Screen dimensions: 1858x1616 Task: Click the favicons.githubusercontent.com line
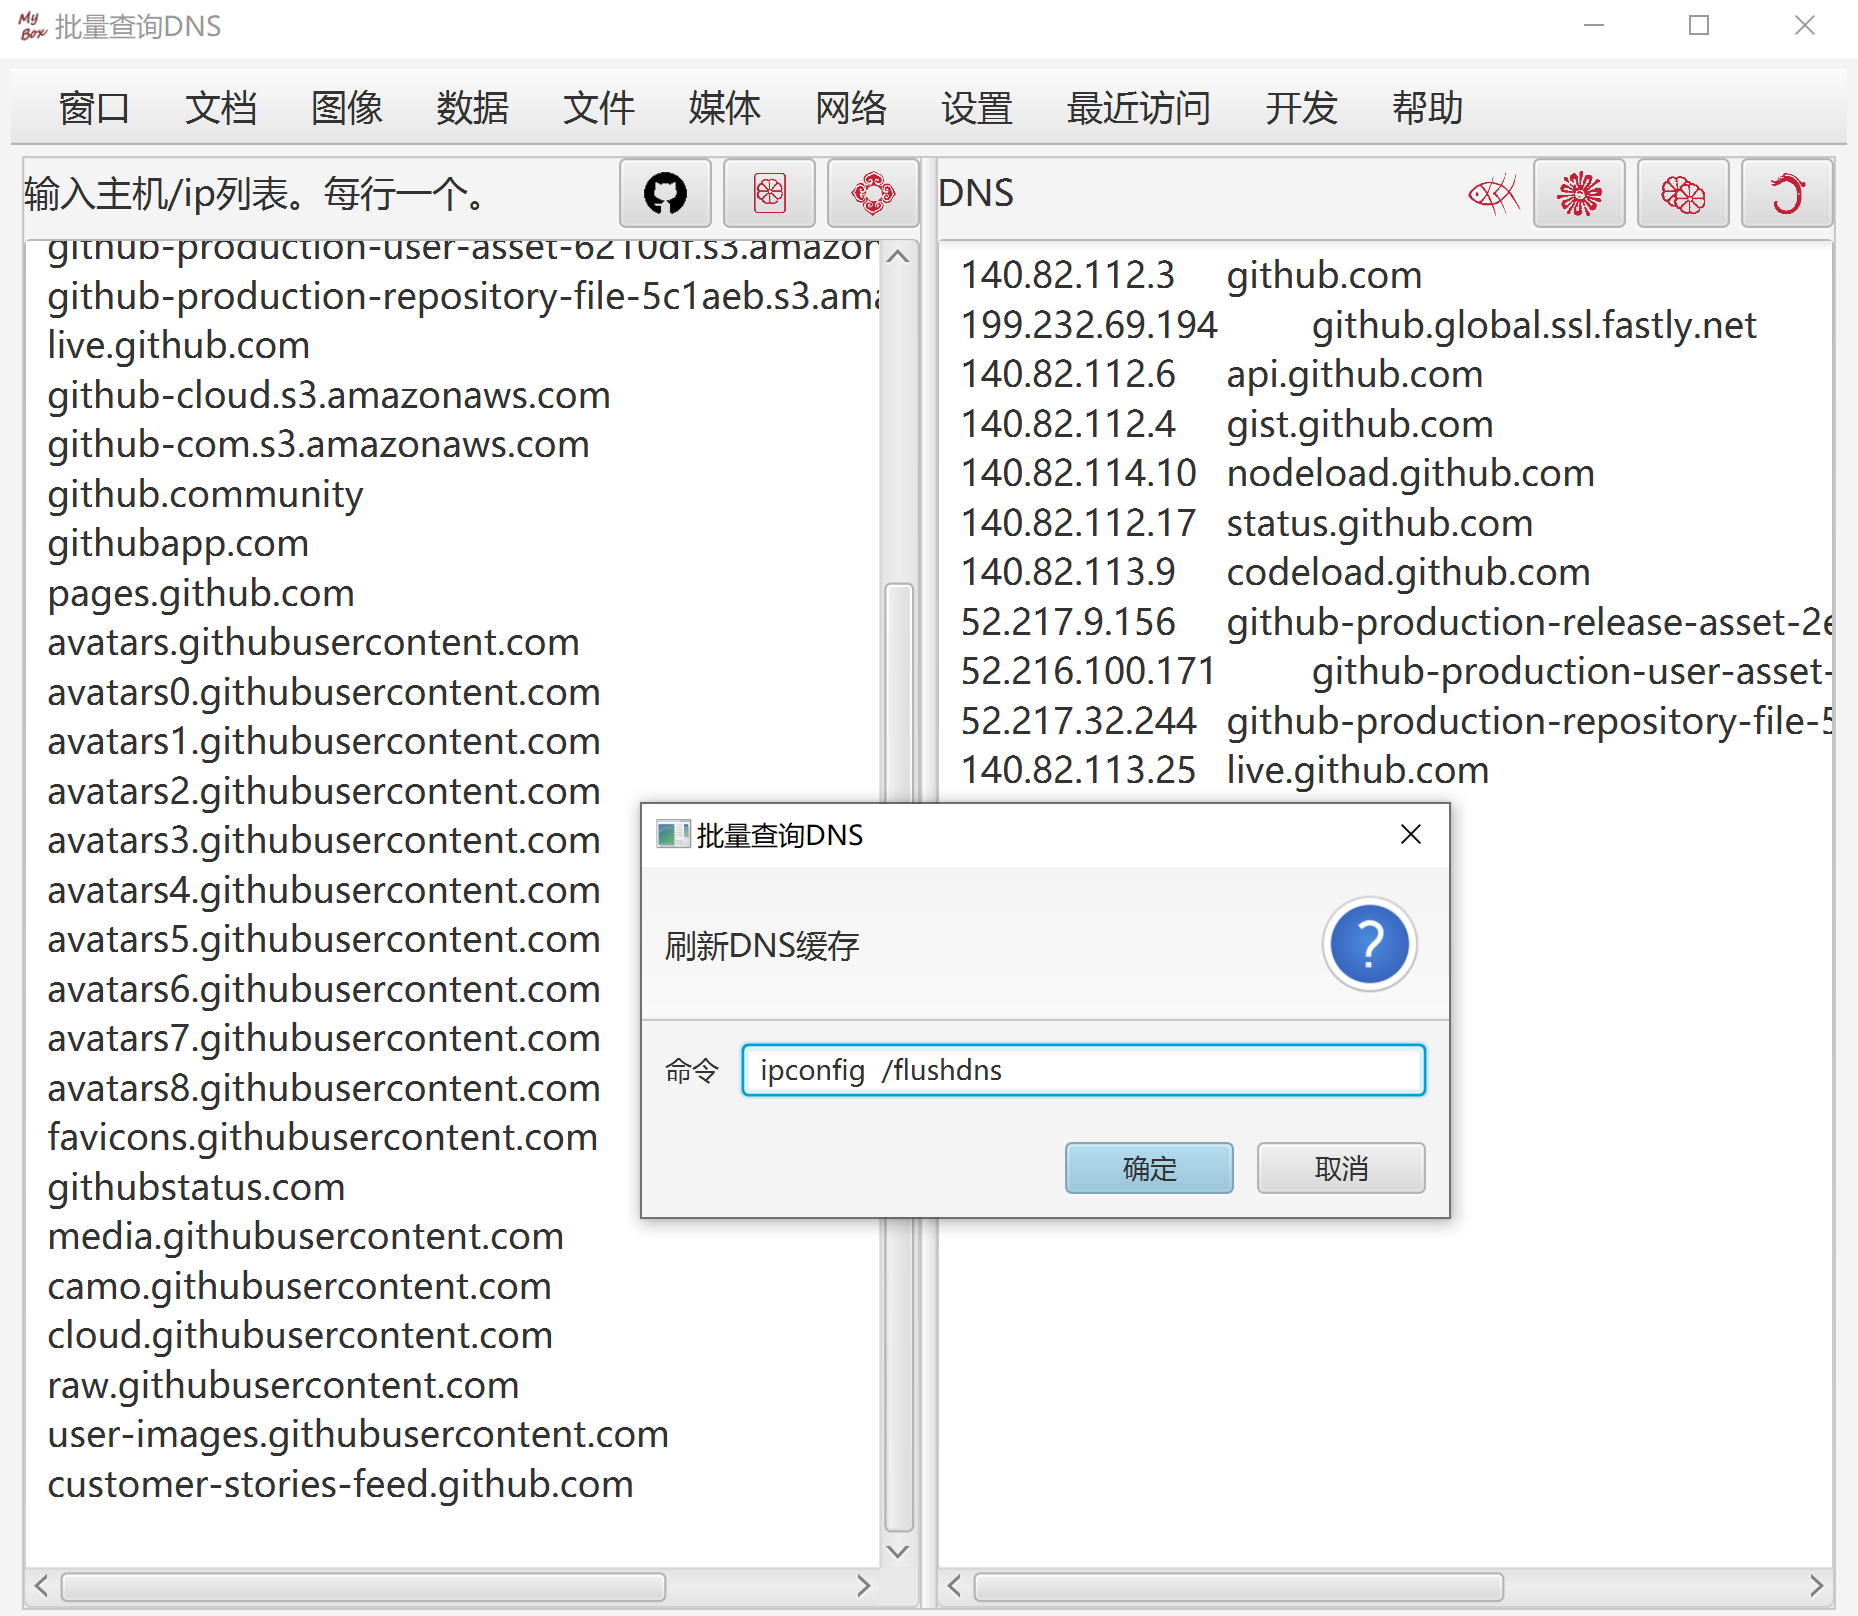click(323, 1137)
